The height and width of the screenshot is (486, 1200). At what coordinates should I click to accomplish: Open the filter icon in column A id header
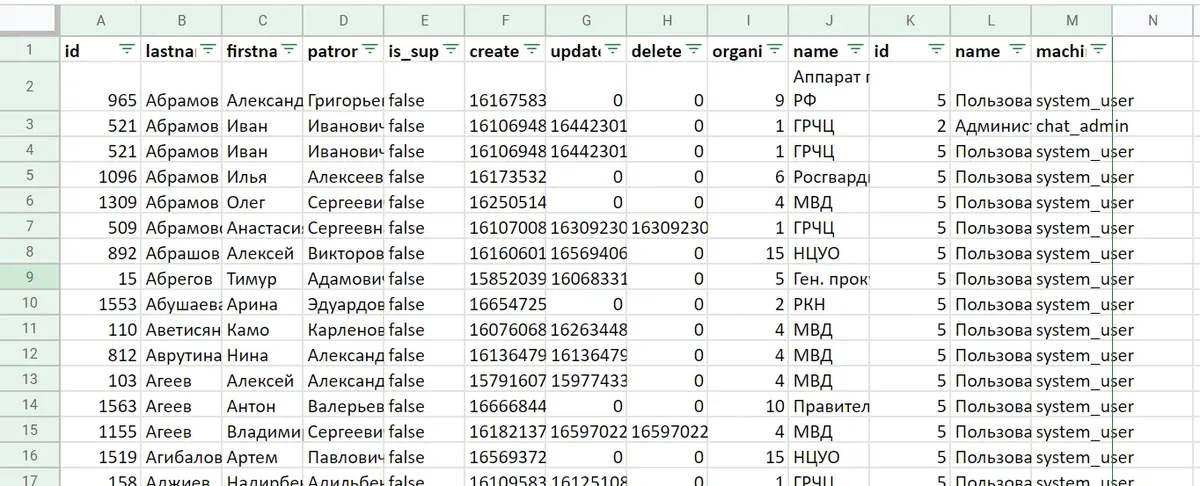coord(126,50)
